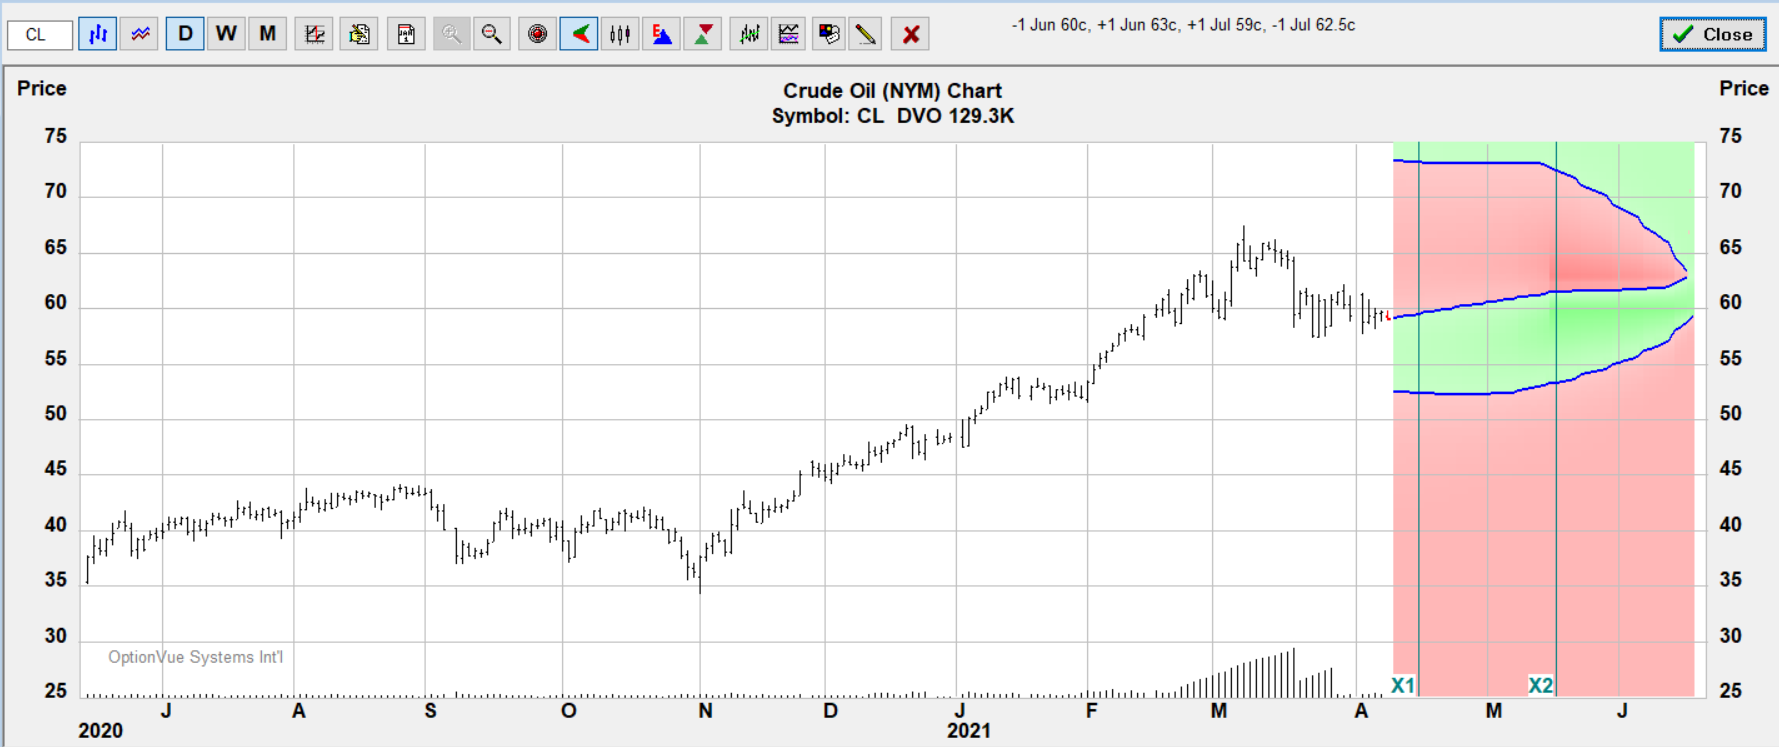1779x747 pixels.
Task: Click the red-green triangles marker icon
Action: coord(703,34)
